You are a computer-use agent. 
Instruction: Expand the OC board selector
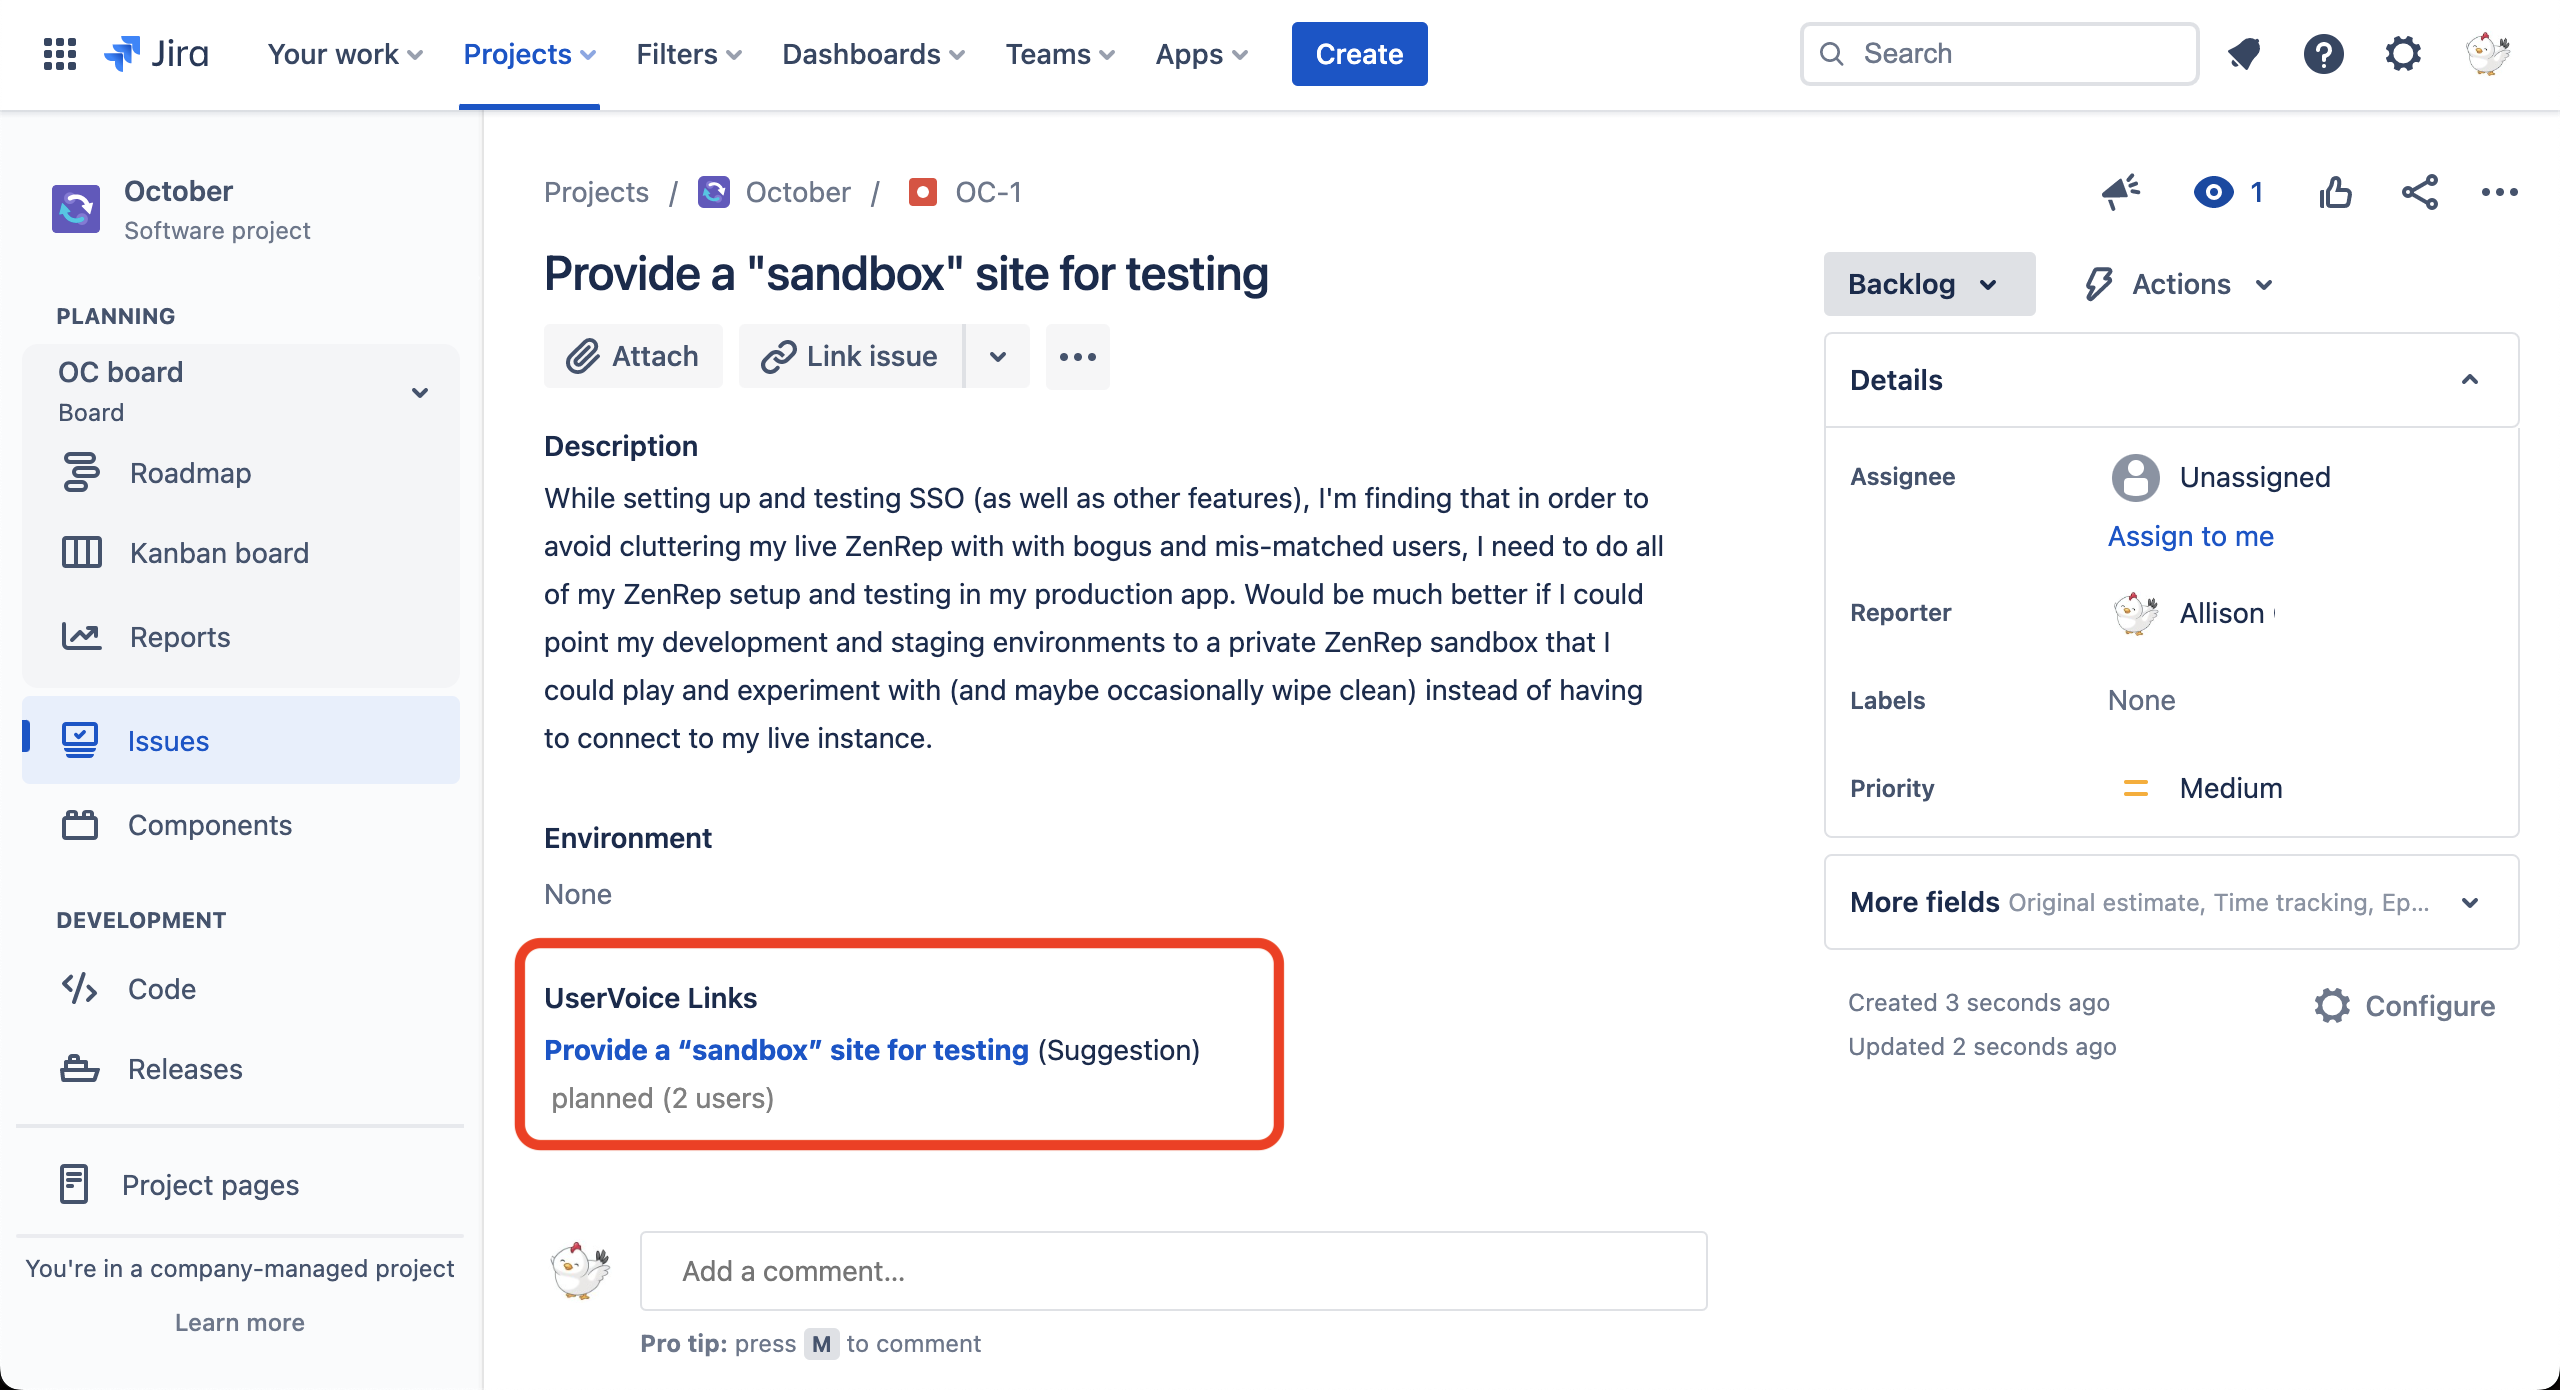point(420,392)
